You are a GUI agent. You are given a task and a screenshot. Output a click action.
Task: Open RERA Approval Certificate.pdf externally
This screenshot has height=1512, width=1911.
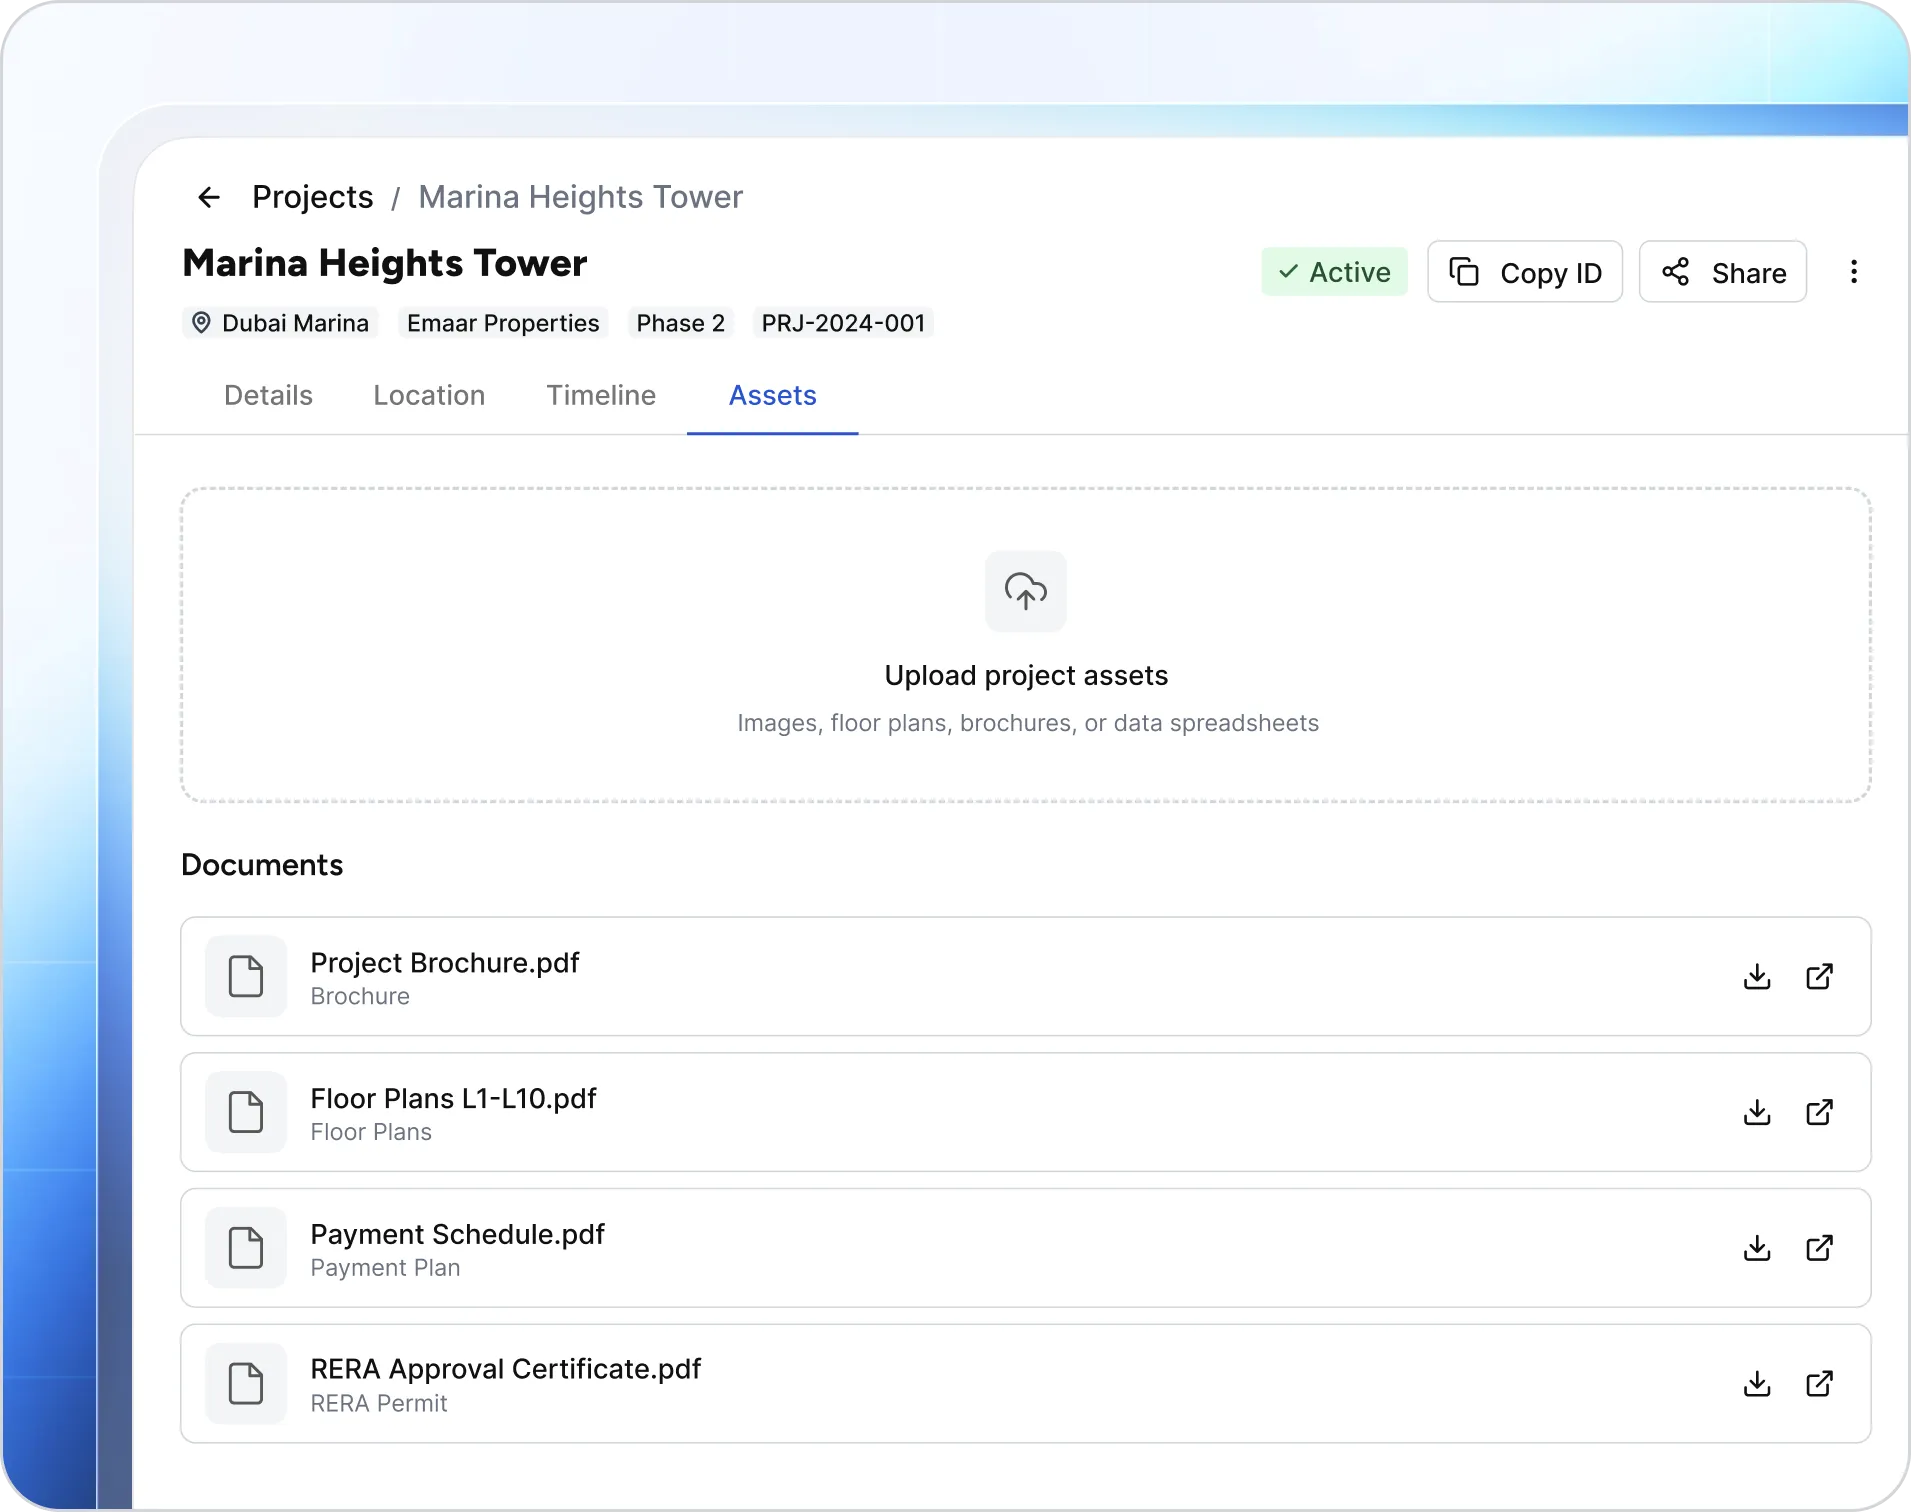point(1819,1384)
